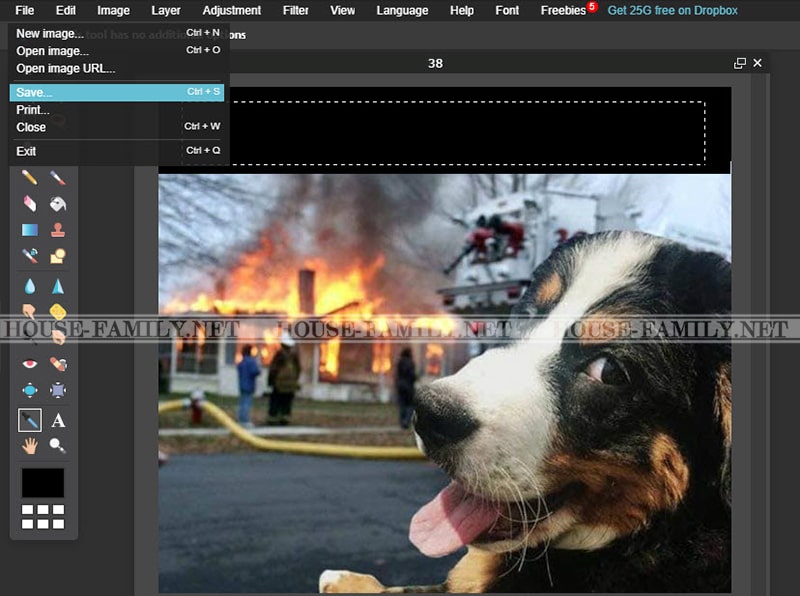Image resolution: width=800 pixels, height=596 pixels.
Task: Select the Sharpen triangle tool
Action: (58, 286)
